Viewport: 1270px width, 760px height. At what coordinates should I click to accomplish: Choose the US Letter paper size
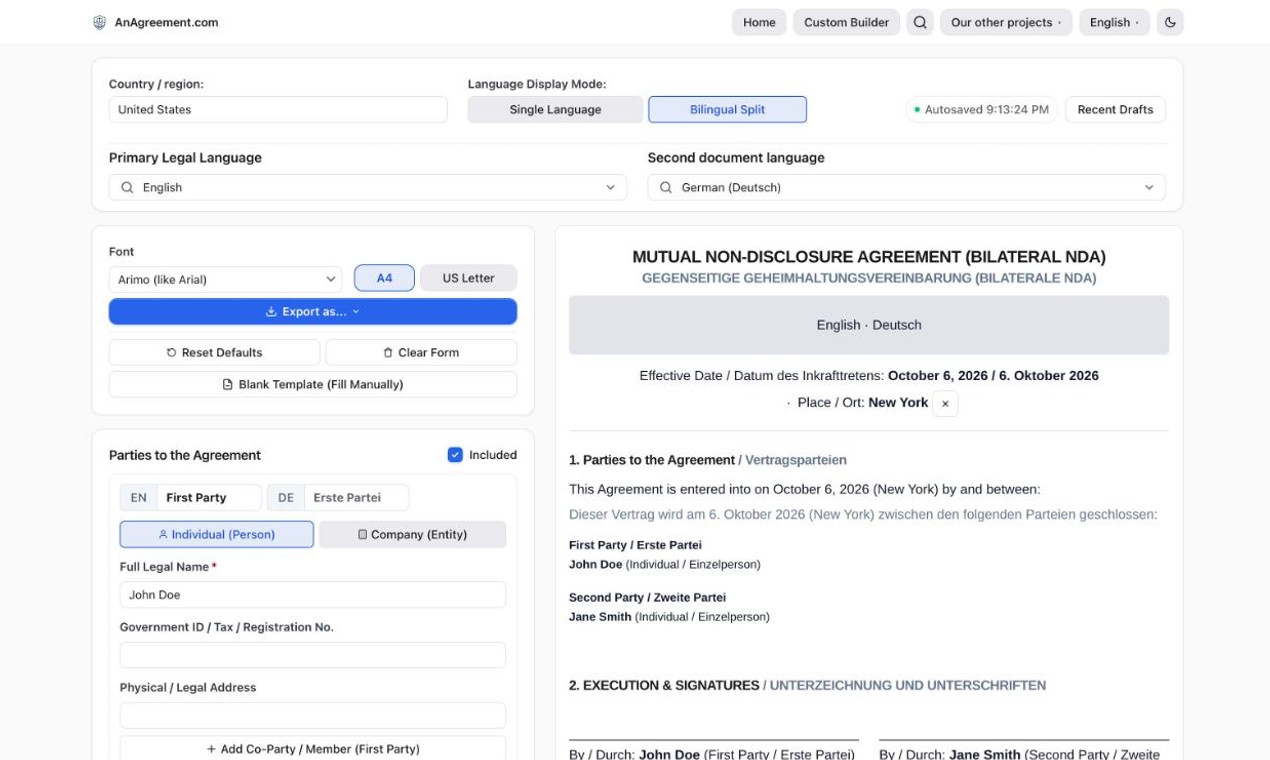[x=468, y=278]
